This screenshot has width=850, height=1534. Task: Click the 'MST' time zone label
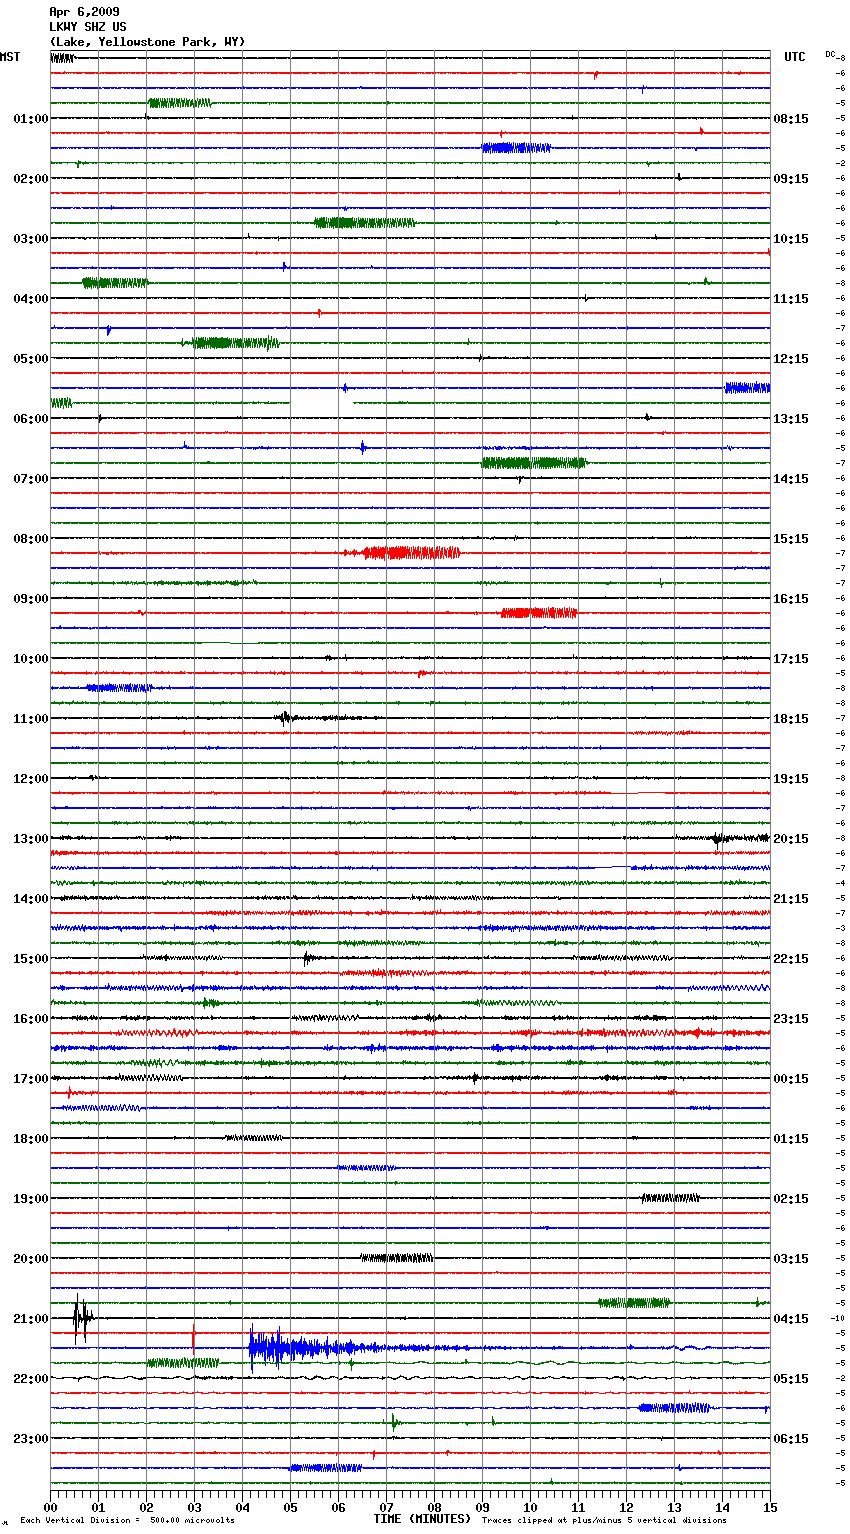[10, 57]
